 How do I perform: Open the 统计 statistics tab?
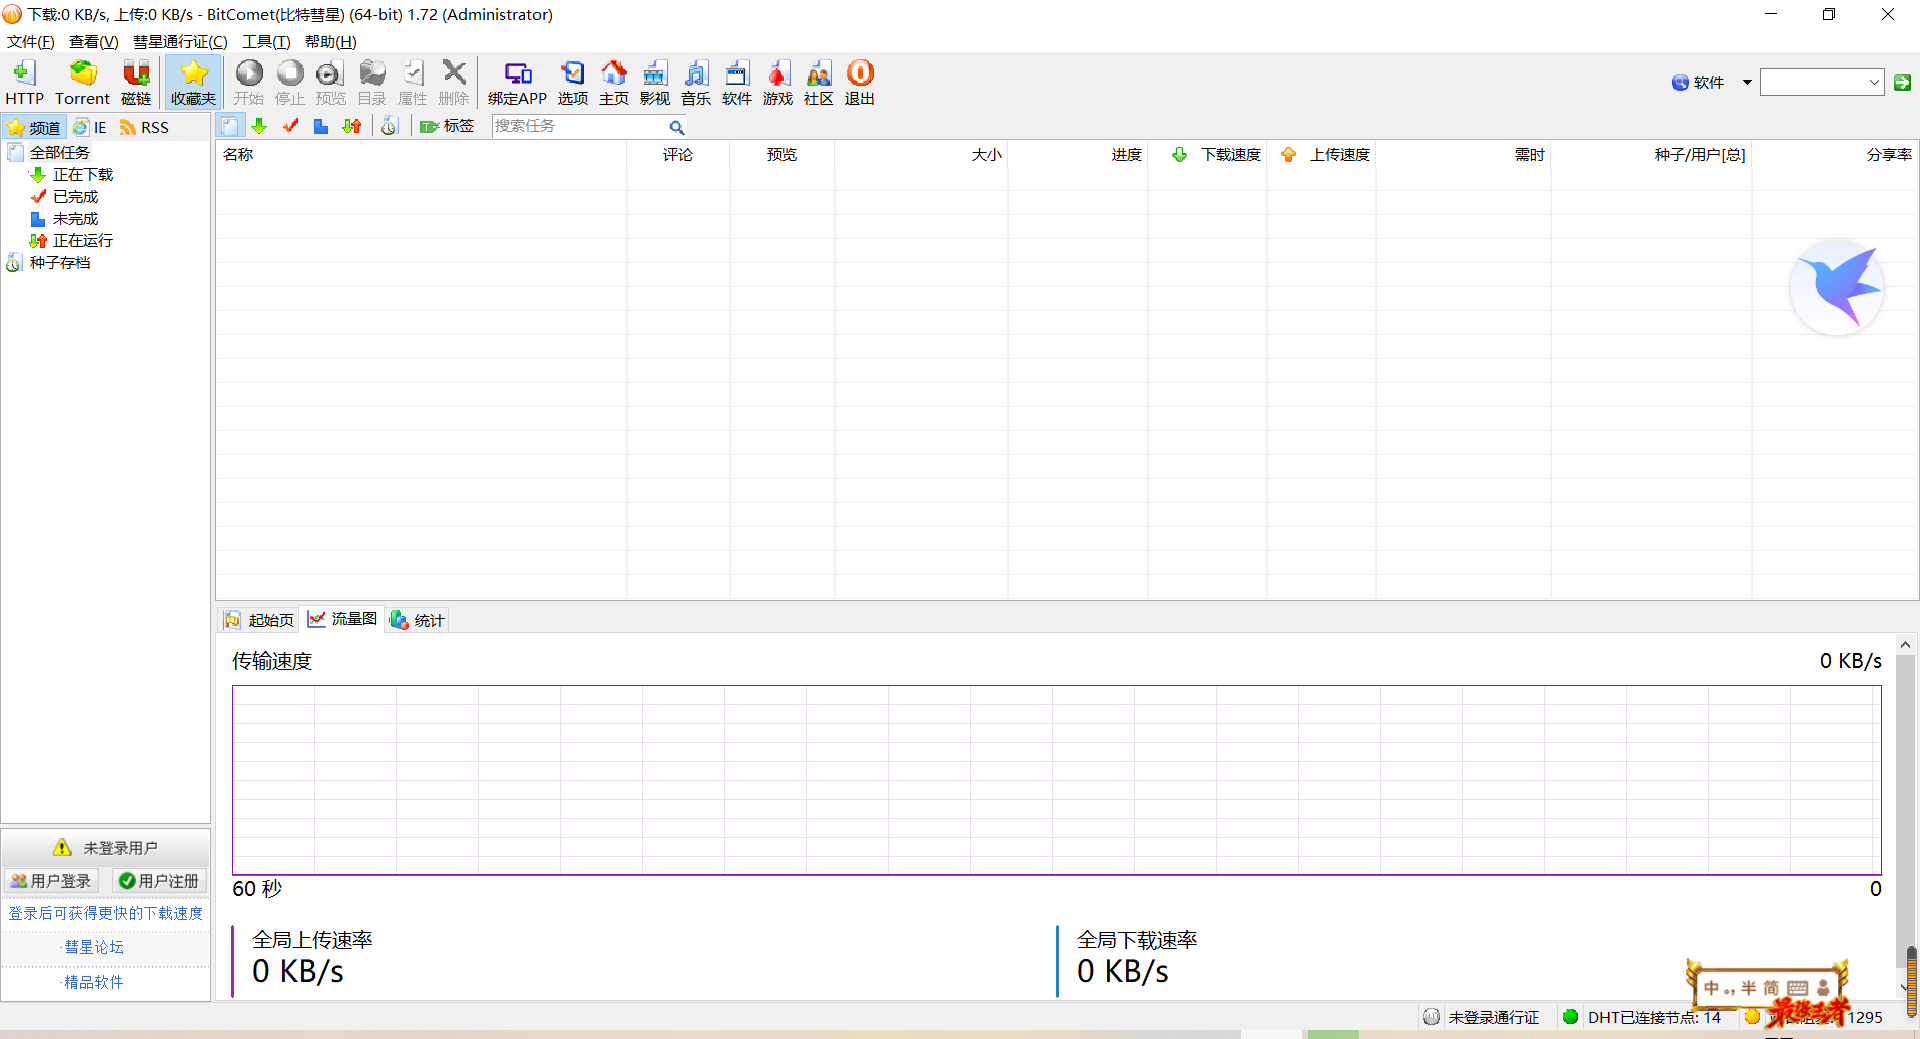[x=417, y=620]
